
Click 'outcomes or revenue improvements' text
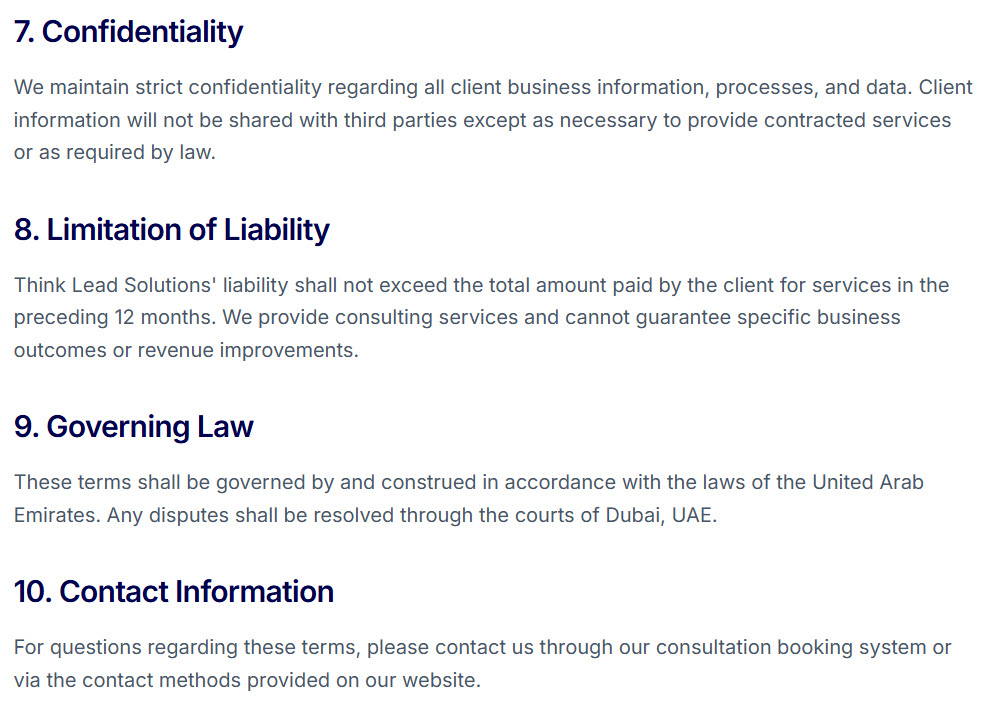(x=185, y=350)
